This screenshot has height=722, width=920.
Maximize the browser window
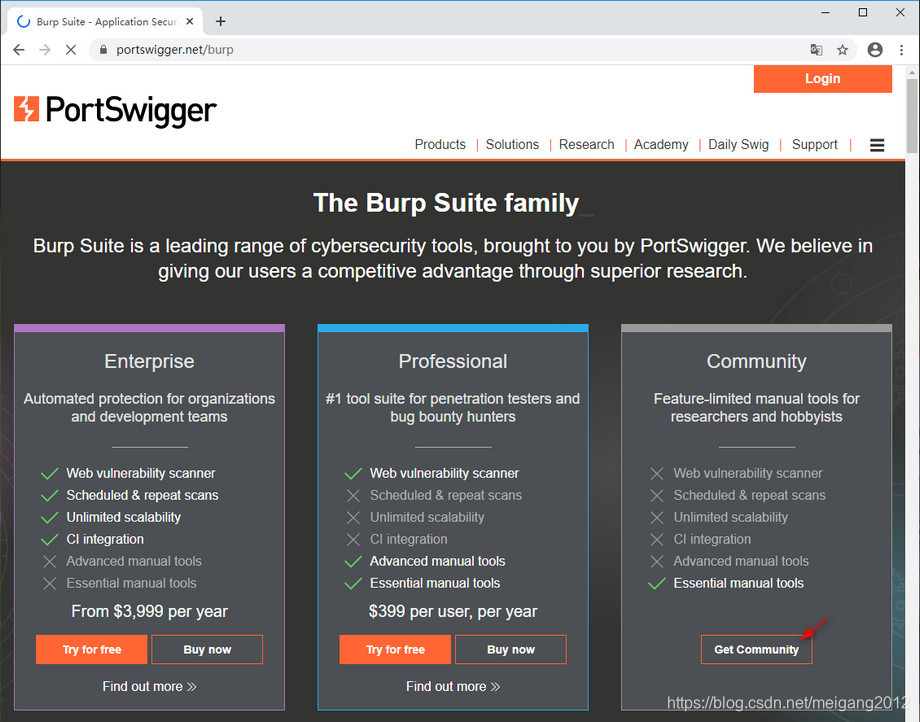[862, 12]
